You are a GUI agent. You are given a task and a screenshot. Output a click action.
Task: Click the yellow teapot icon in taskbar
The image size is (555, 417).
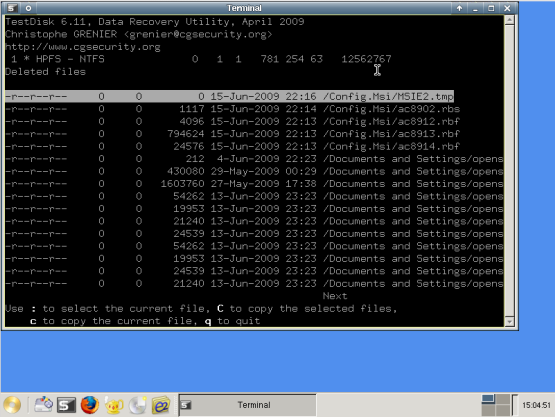coord(114,405)
